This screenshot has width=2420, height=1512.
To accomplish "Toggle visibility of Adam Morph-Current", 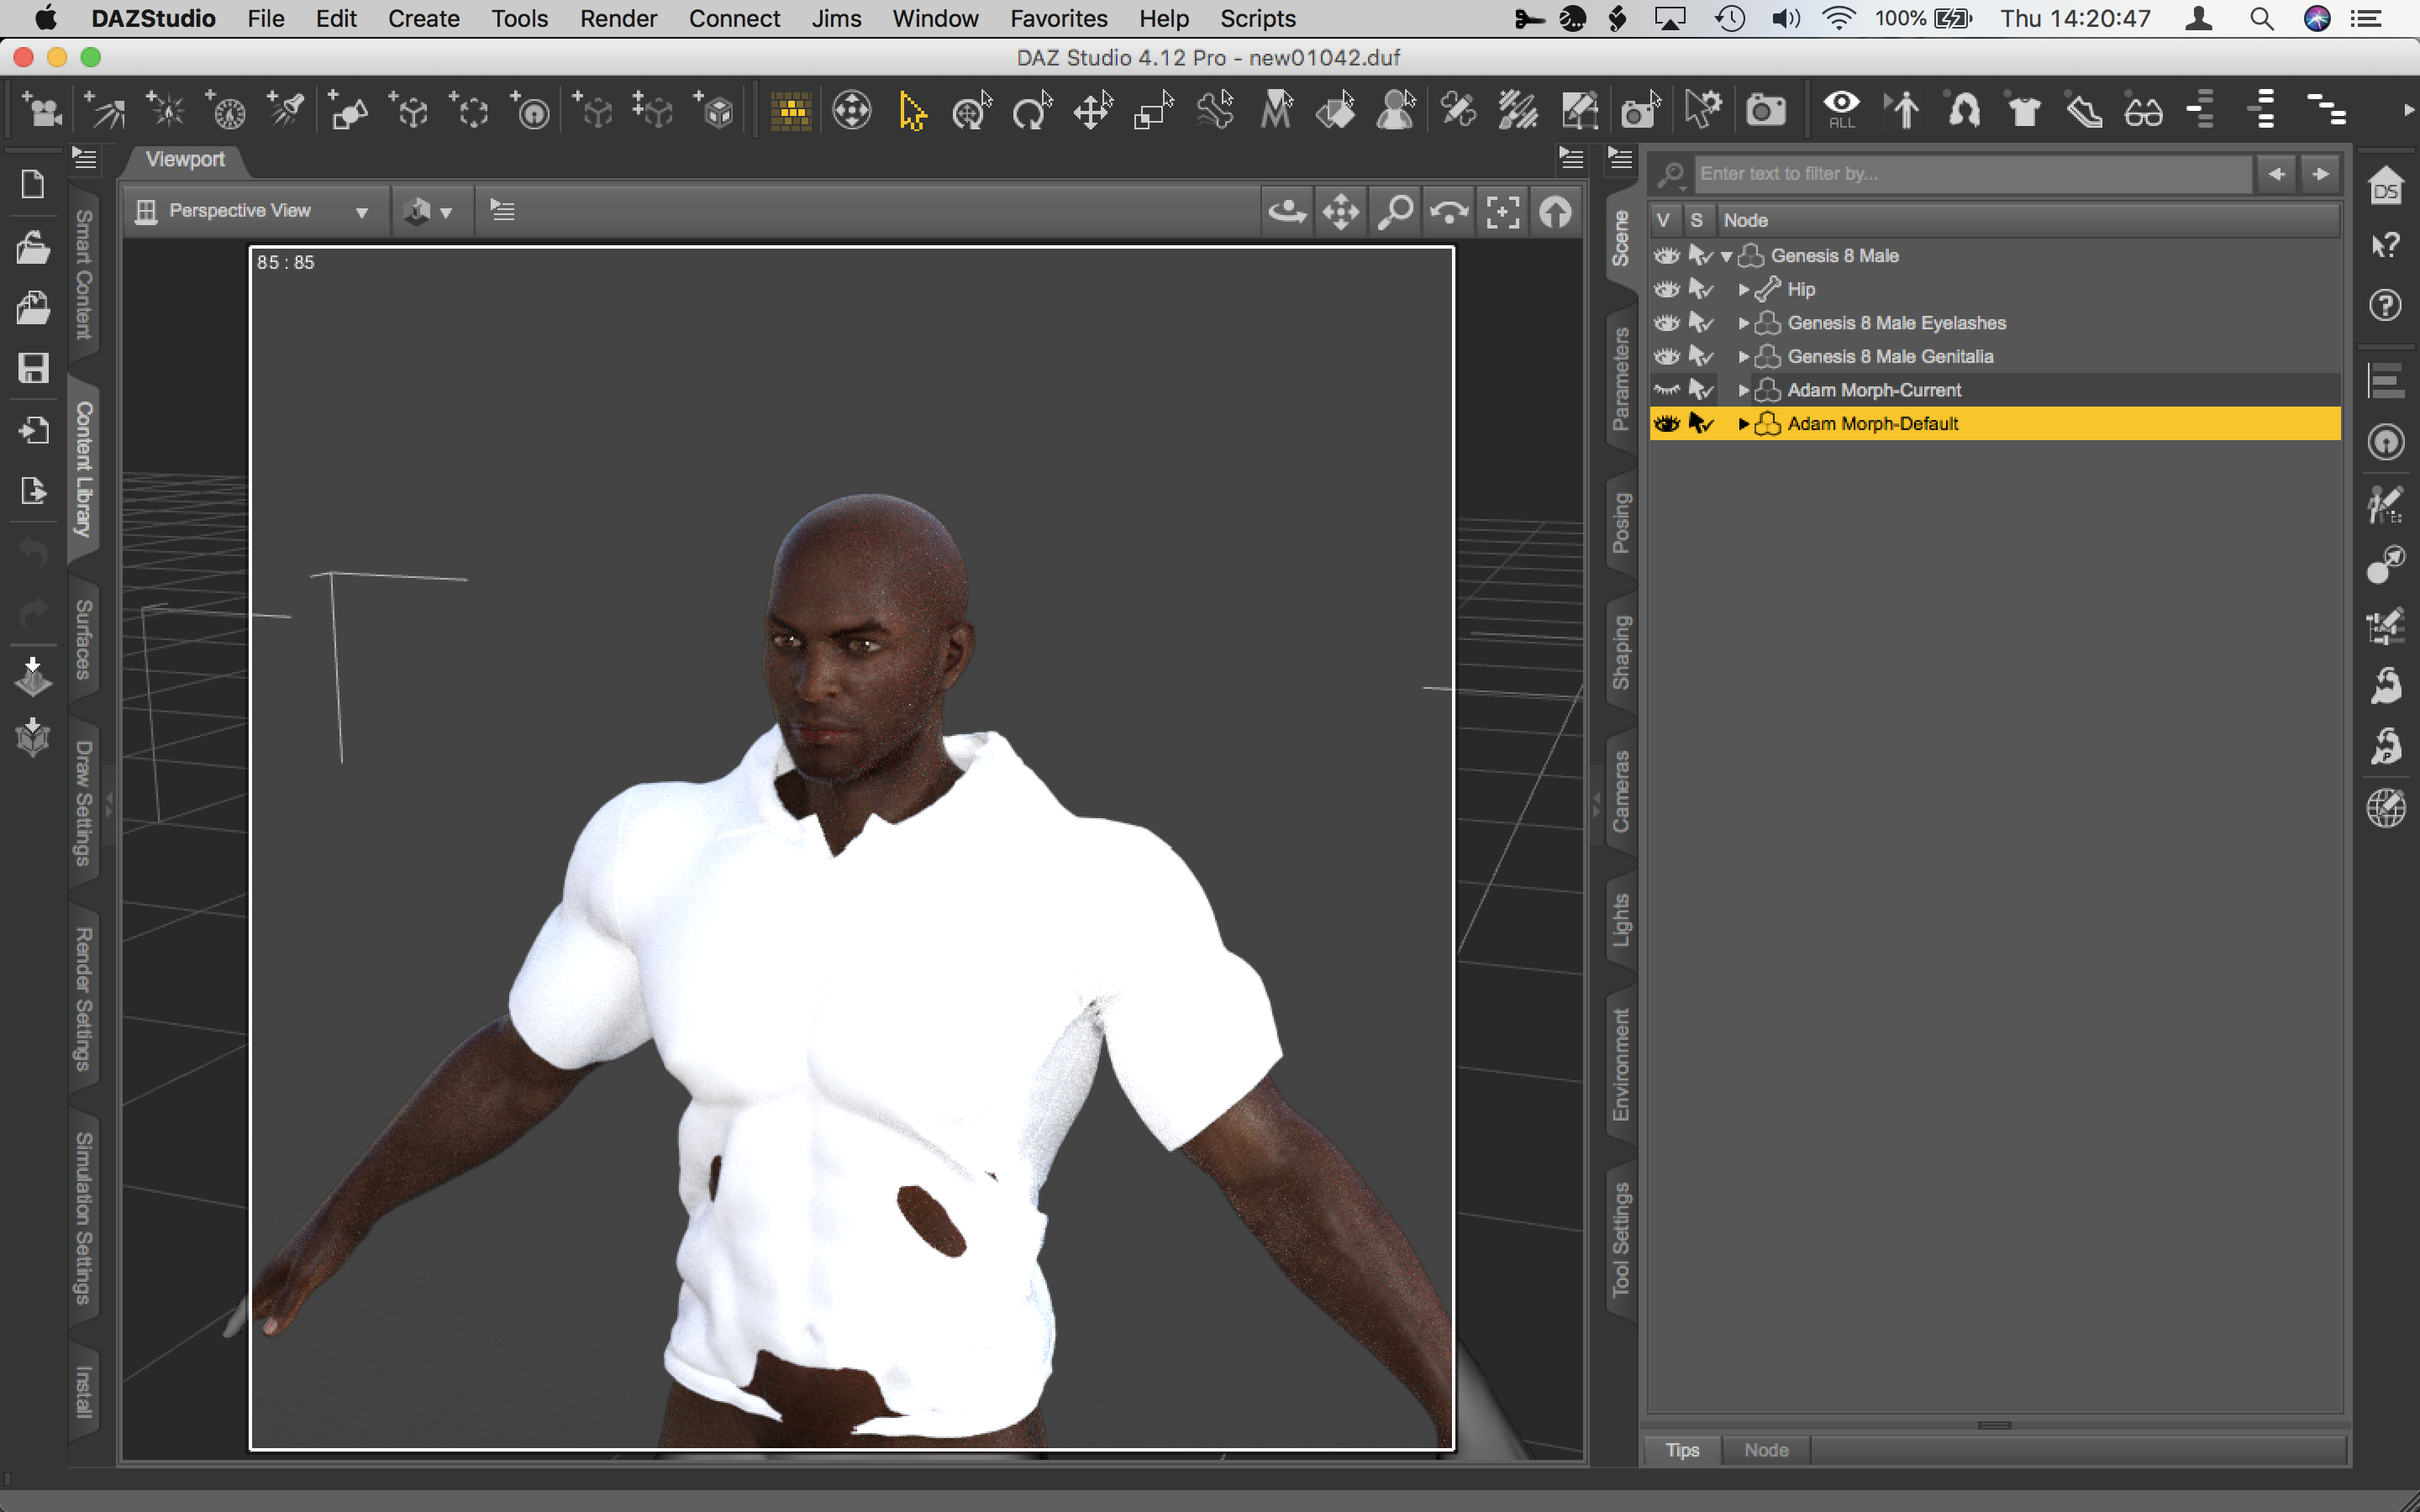I will point(1666,390).
